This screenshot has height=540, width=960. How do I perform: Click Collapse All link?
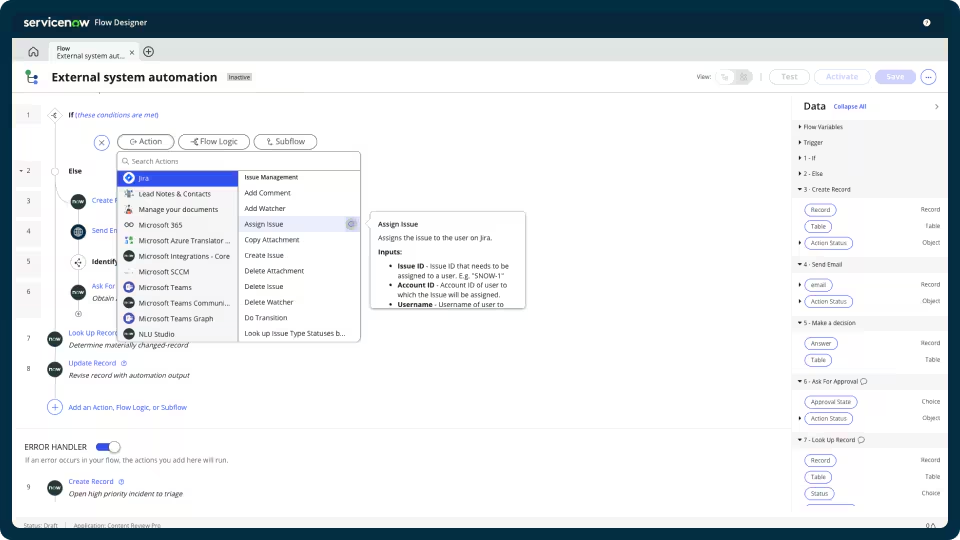pyautogui.click(x=850, y=107)
